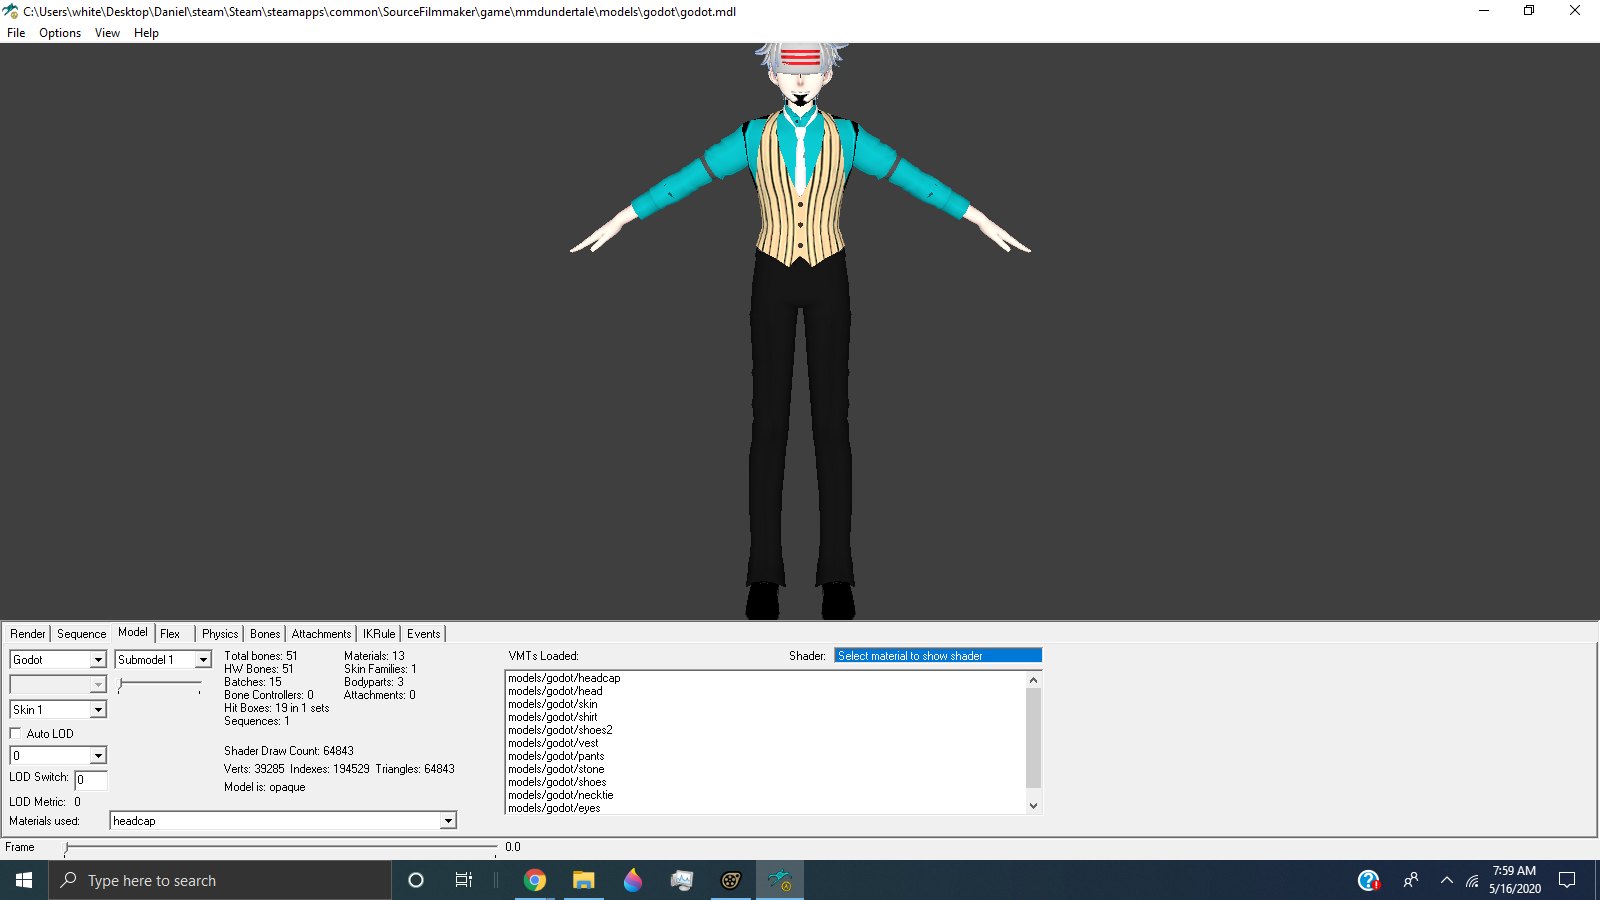Expand the Materials used headcap dropdown

448,821
